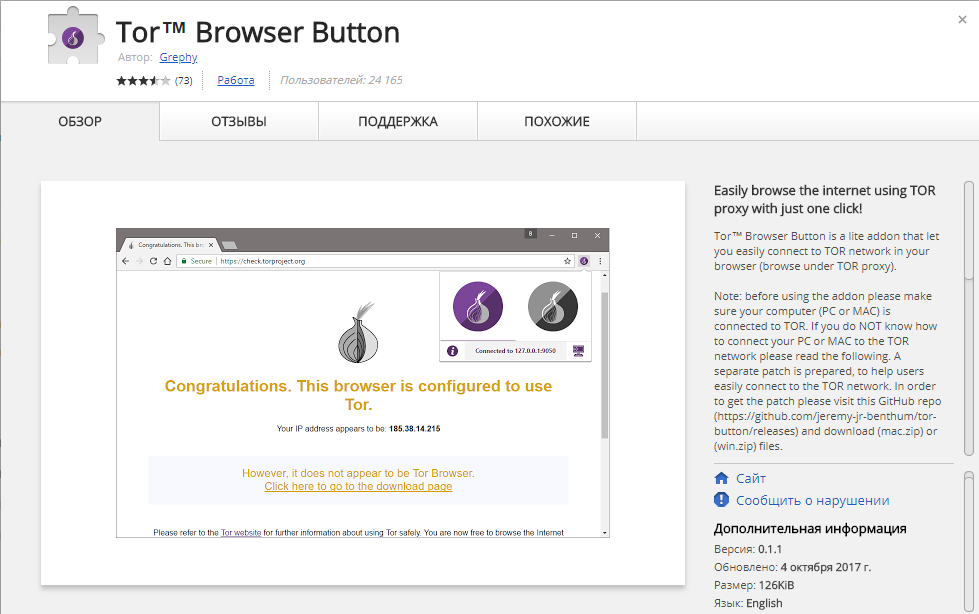The height and width of the screenshot is (614, 979).
Task: Click the back arrow in the preview browser
Action: [125, 261]
